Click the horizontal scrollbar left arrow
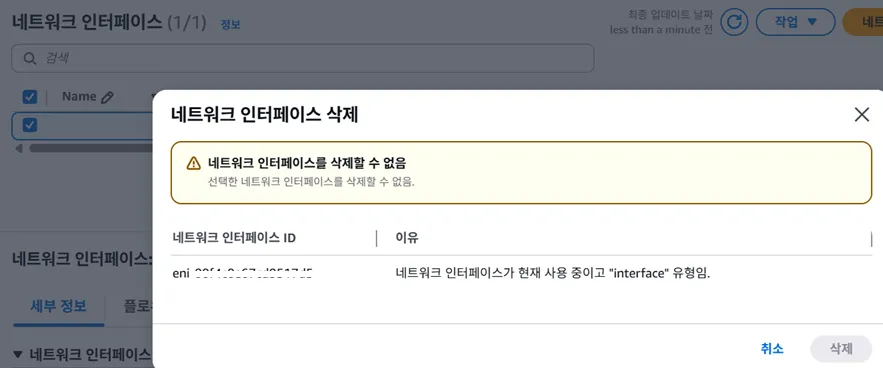Screen dimensions: 883x368 [x=19, y=148]
